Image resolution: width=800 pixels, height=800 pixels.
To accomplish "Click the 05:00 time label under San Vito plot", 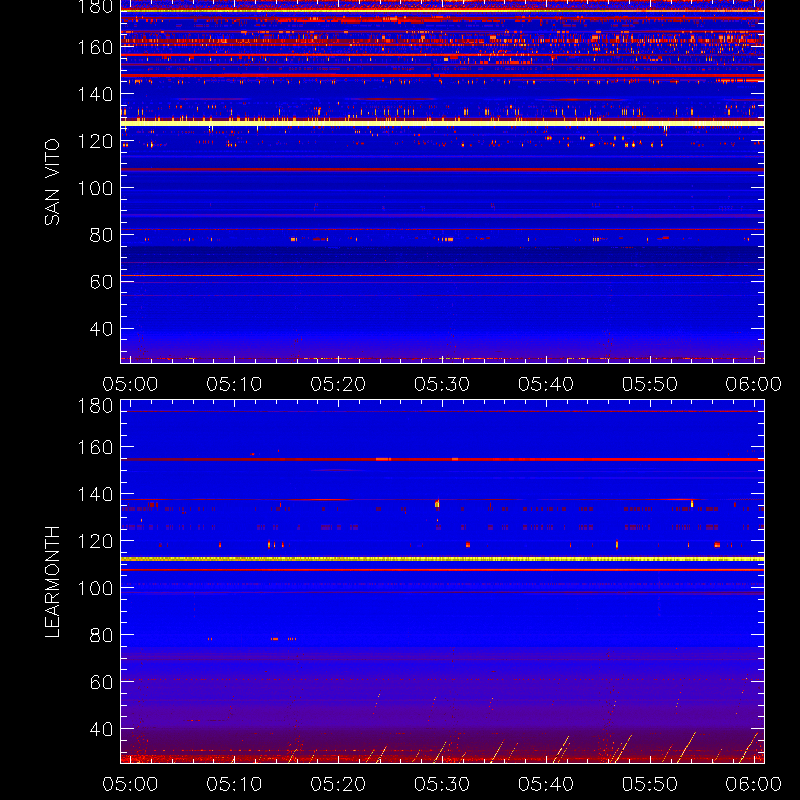I will point(130,384).
